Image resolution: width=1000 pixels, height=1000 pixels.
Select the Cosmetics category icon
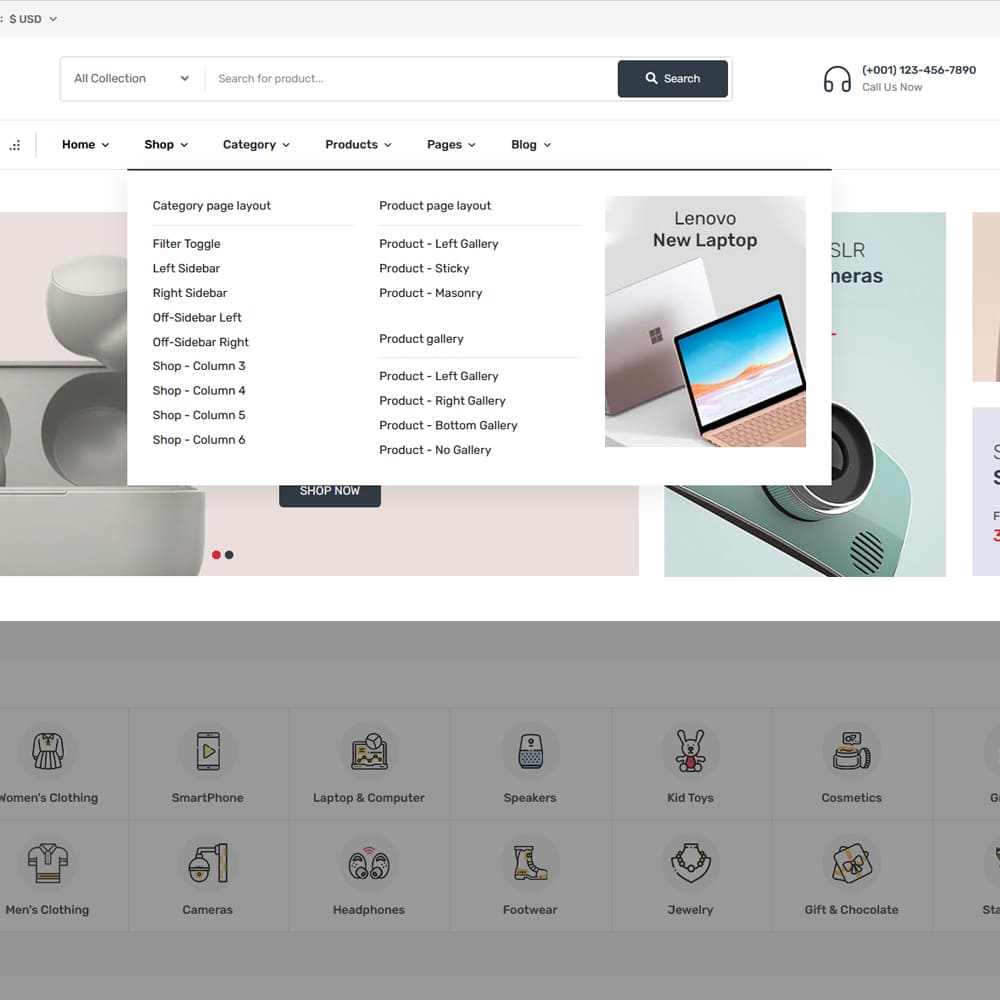point(851,751)
